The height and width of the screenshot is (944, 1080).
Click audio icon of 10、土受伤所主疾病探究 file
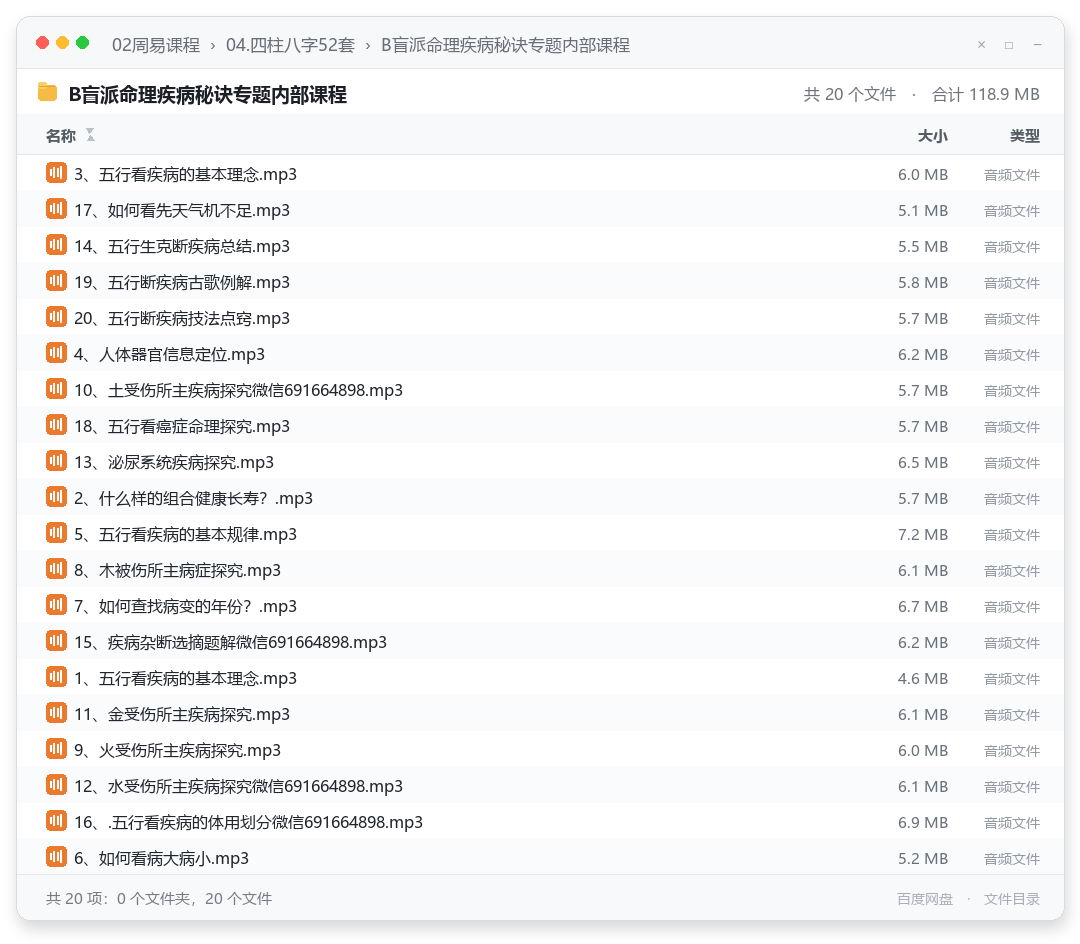click(x=56, y=389)
